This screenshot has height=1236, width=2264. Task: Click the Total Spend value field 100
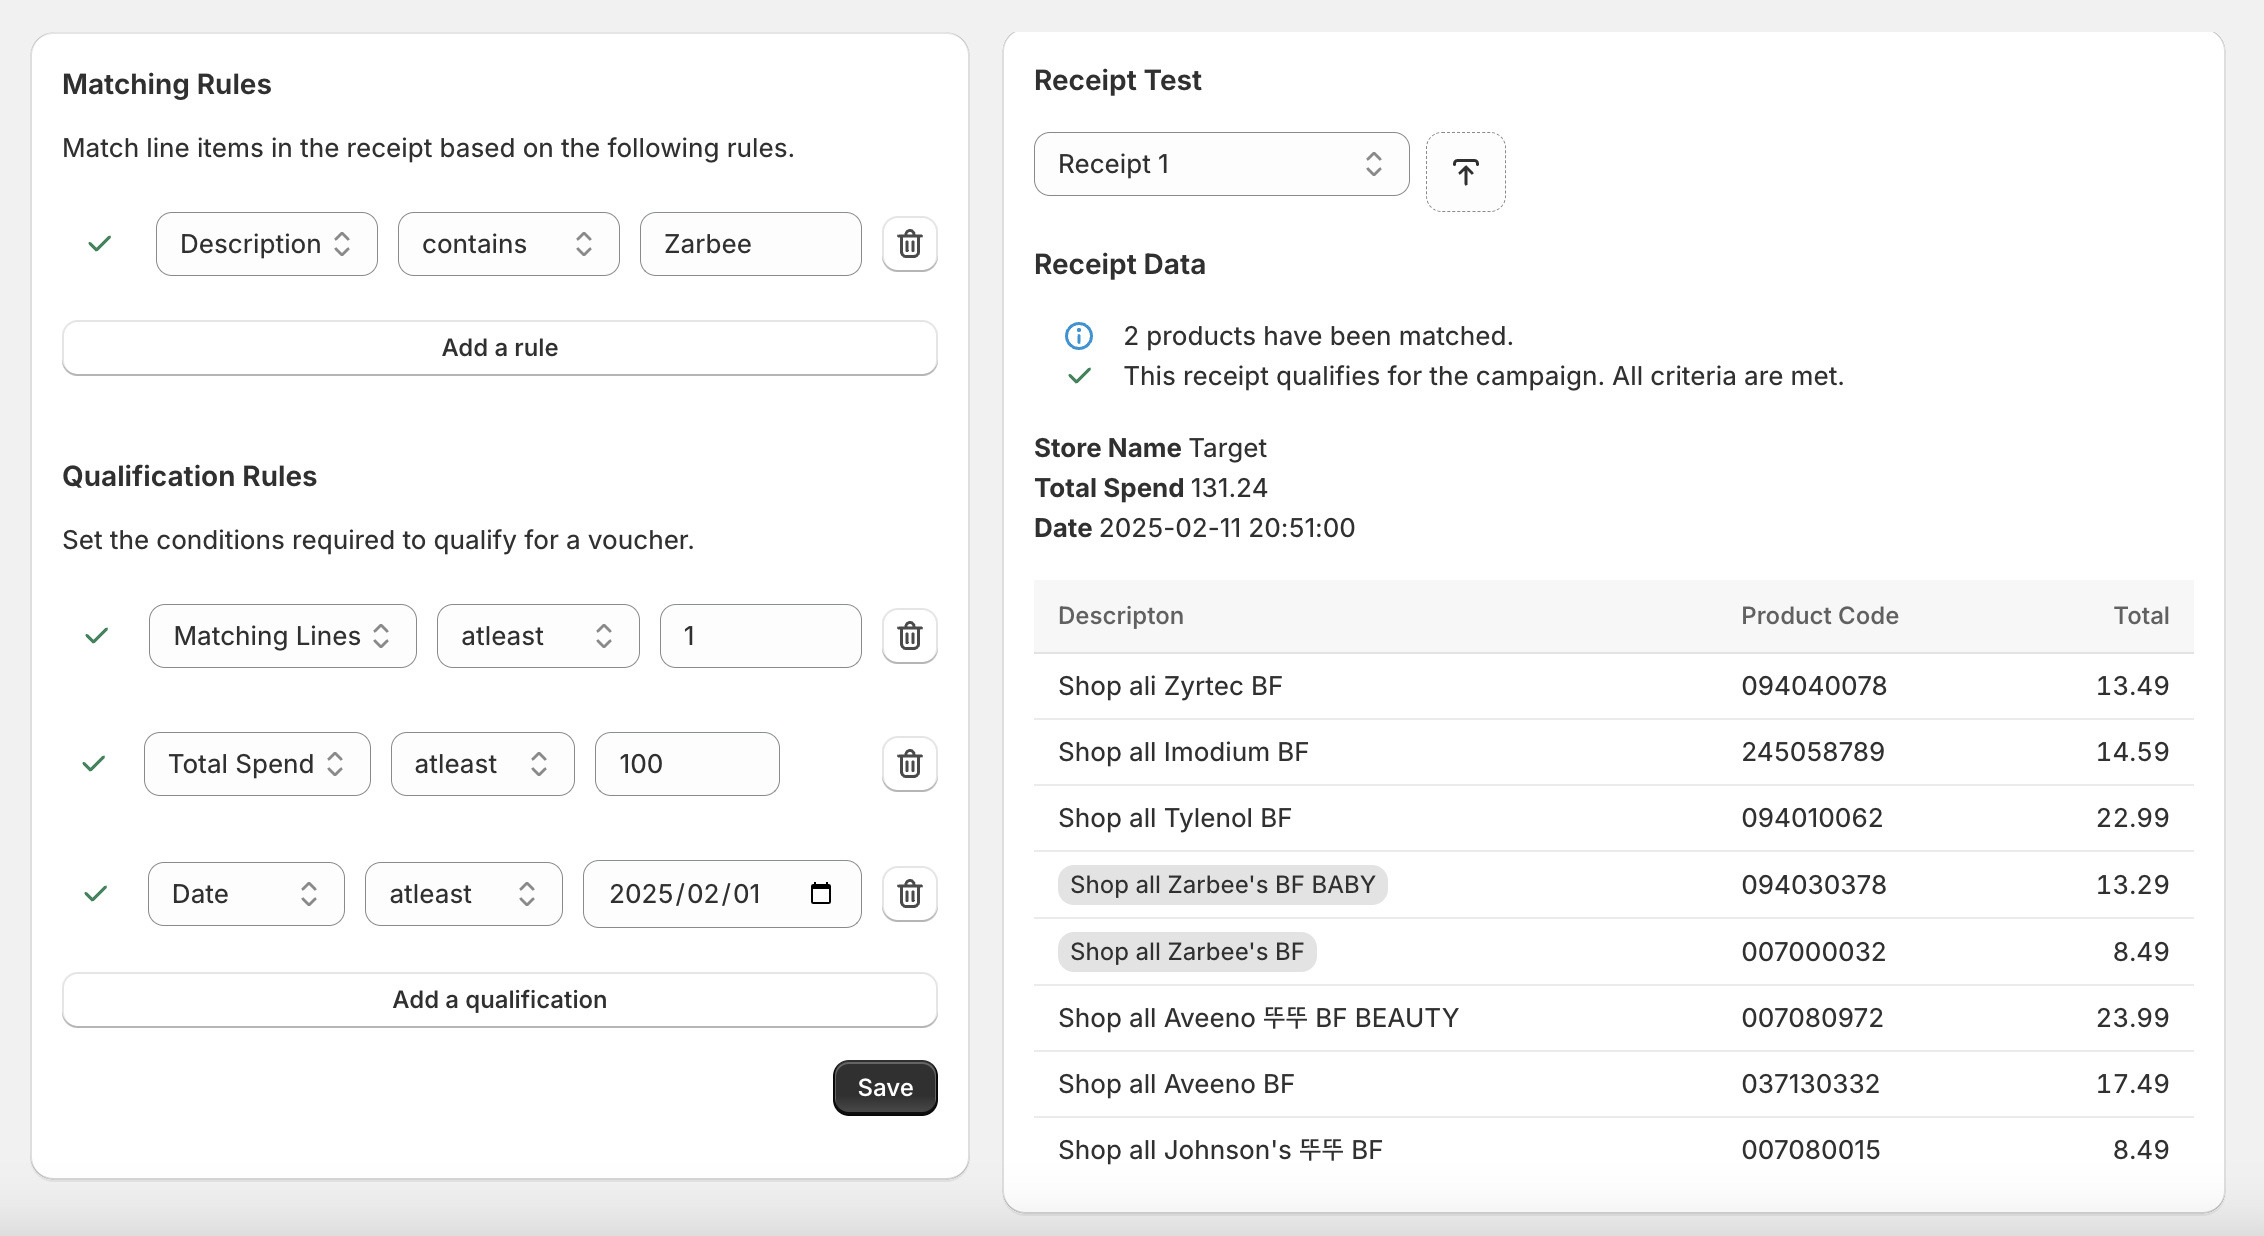(687, 764)
